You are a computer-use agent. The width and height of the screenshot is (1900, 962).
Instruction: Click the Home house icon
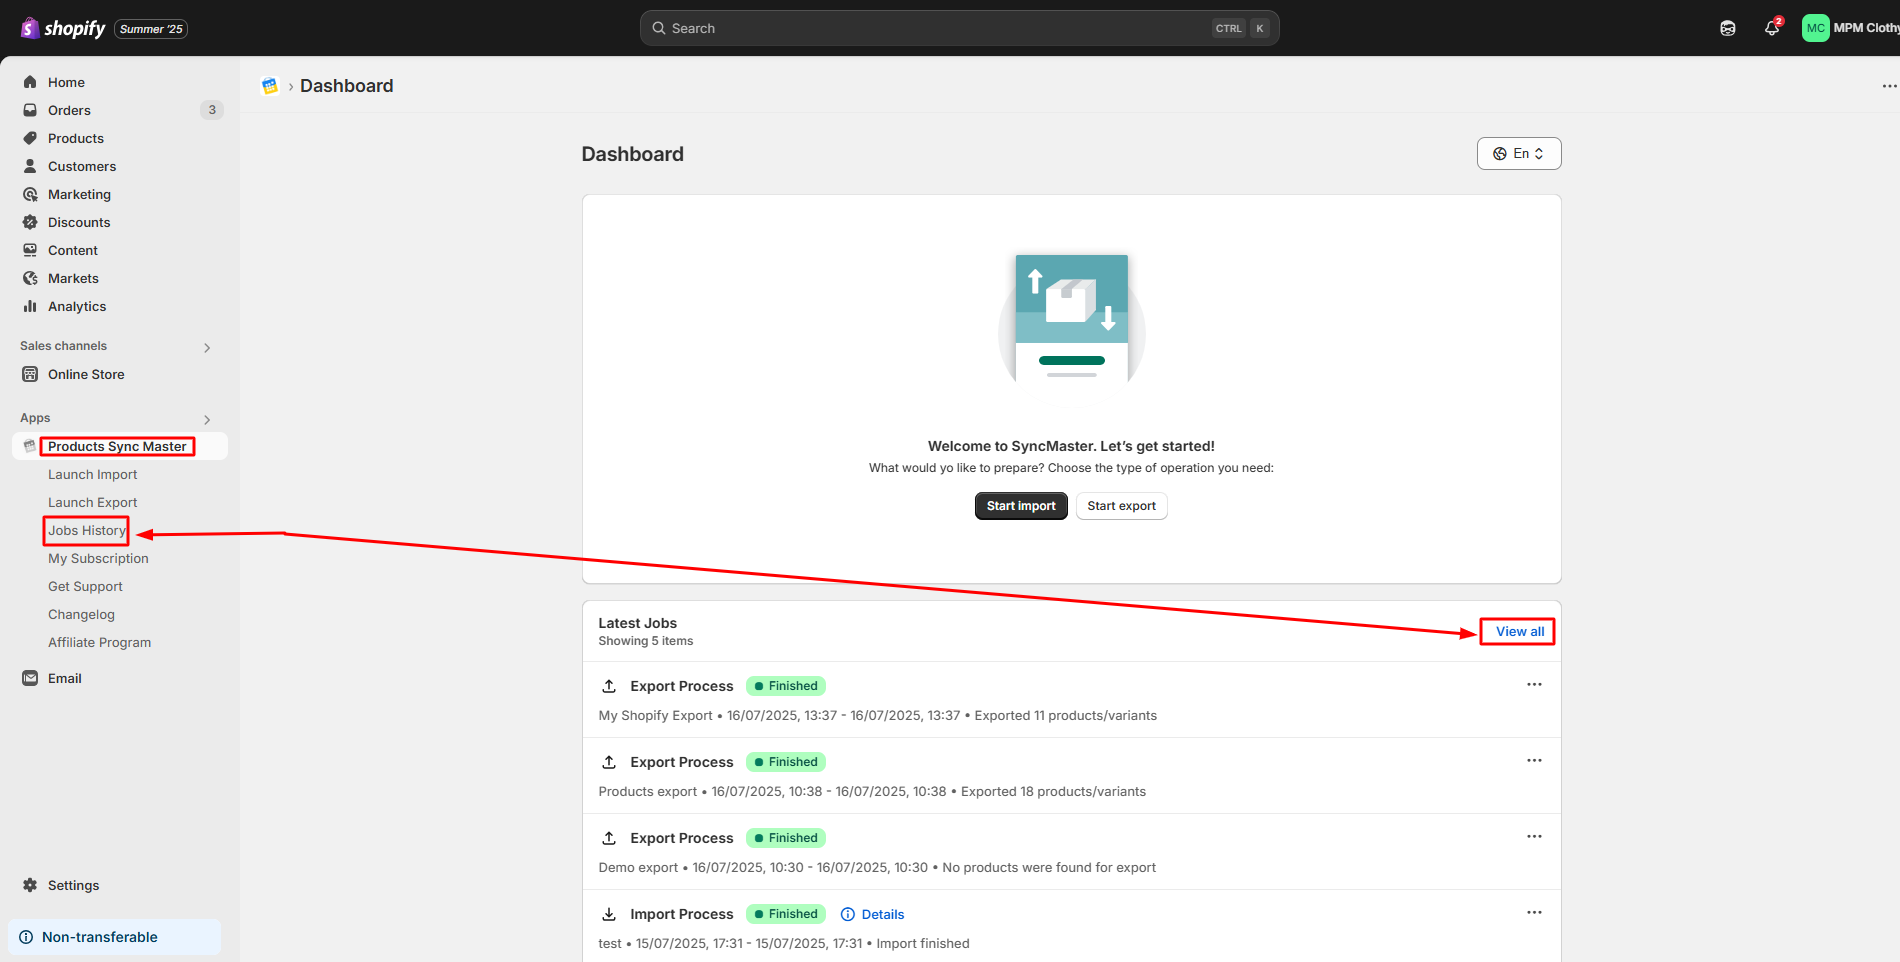coord(30,82)
